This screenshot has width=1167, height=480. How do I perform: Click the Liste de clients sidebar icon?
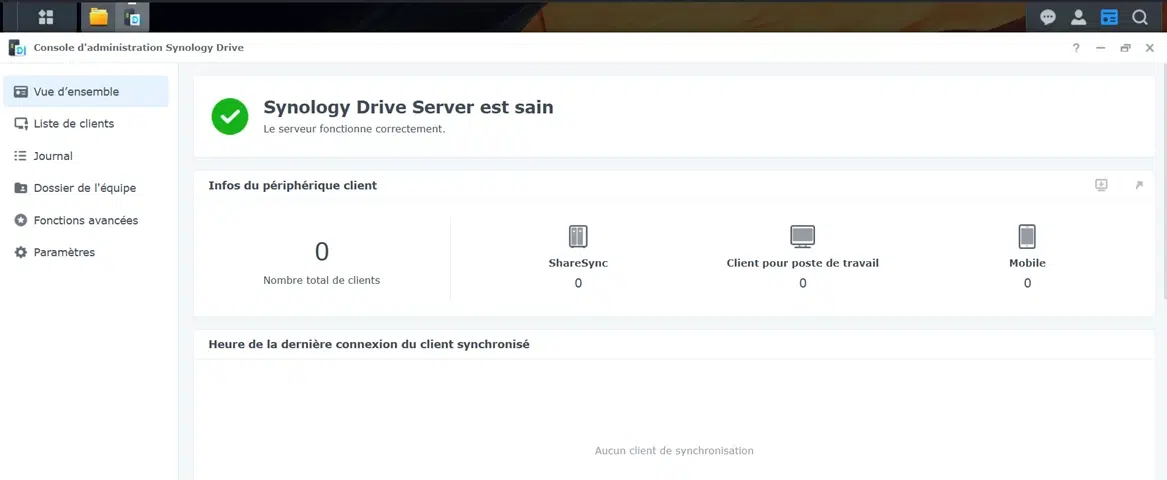pyautogui.click(x=21, y=124)
